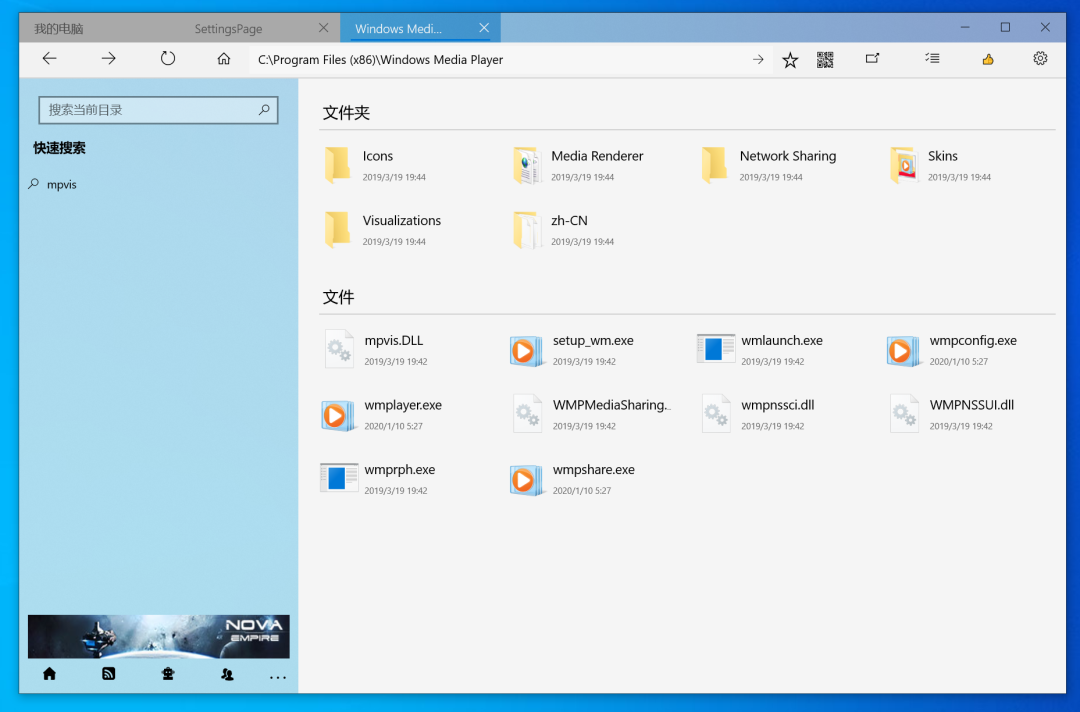
Task: Select wmpnssci.dll file
Action: point(758,415)
